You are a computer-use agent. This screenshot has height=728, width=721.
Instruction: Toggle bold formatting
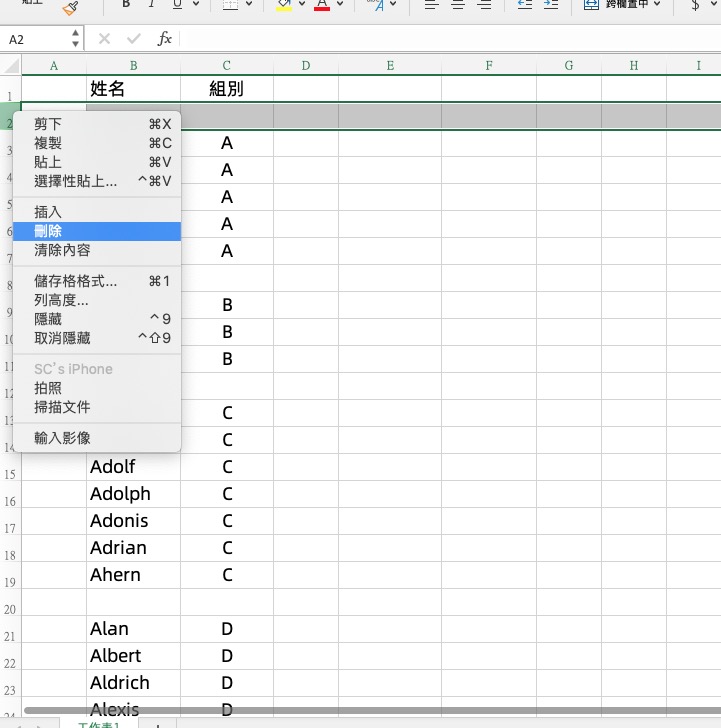126,5
